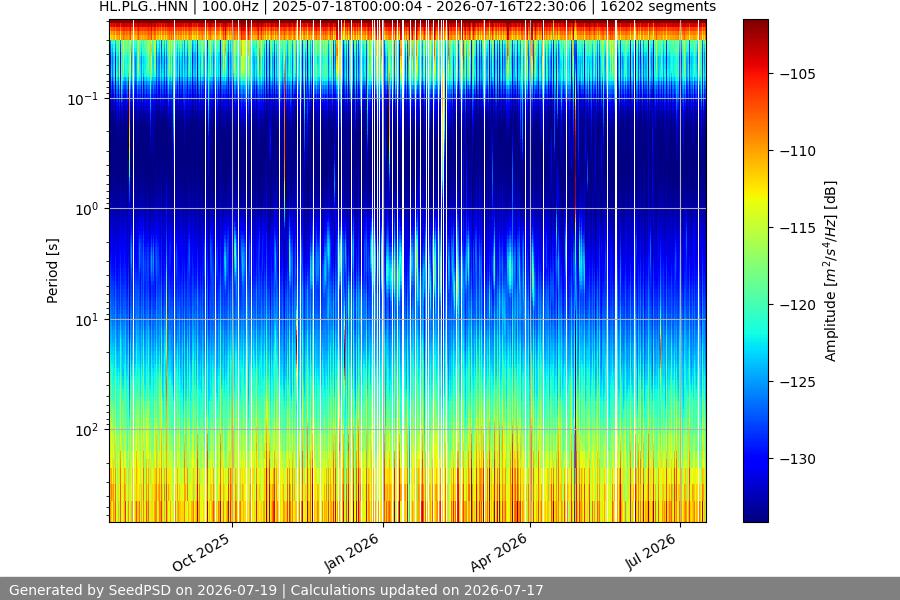Click the −105 colorbar tick label
Viewport: 900px width, 600px height.
(x=798, y=74)
